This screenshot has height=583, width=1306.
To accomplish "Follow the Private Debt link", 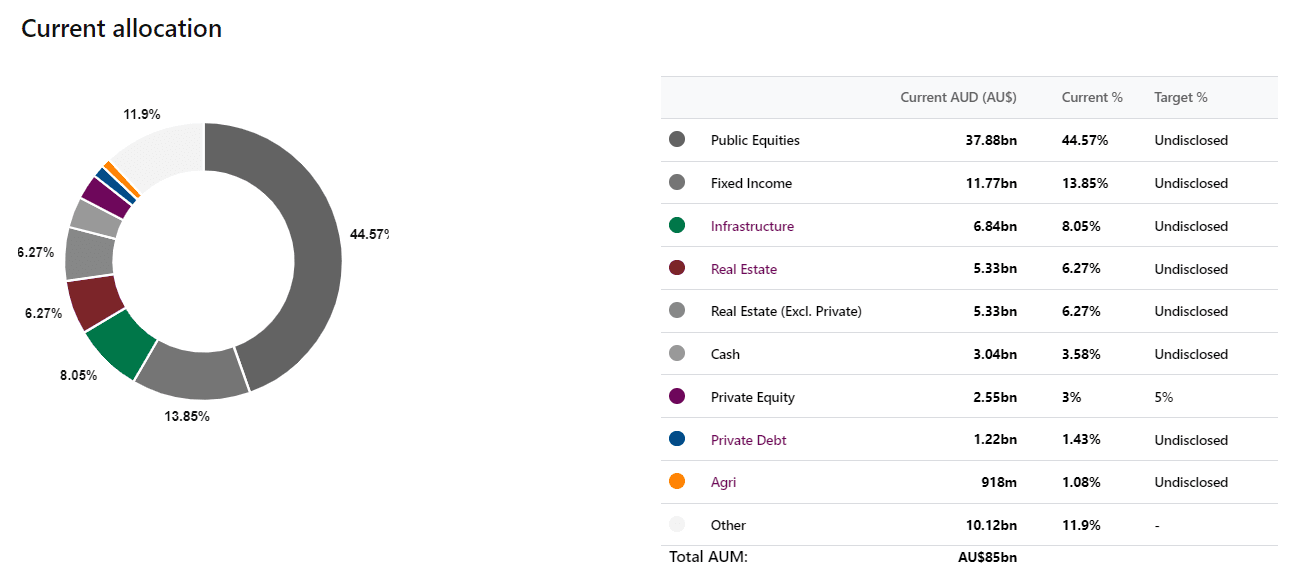I will (x=749, y=440).
